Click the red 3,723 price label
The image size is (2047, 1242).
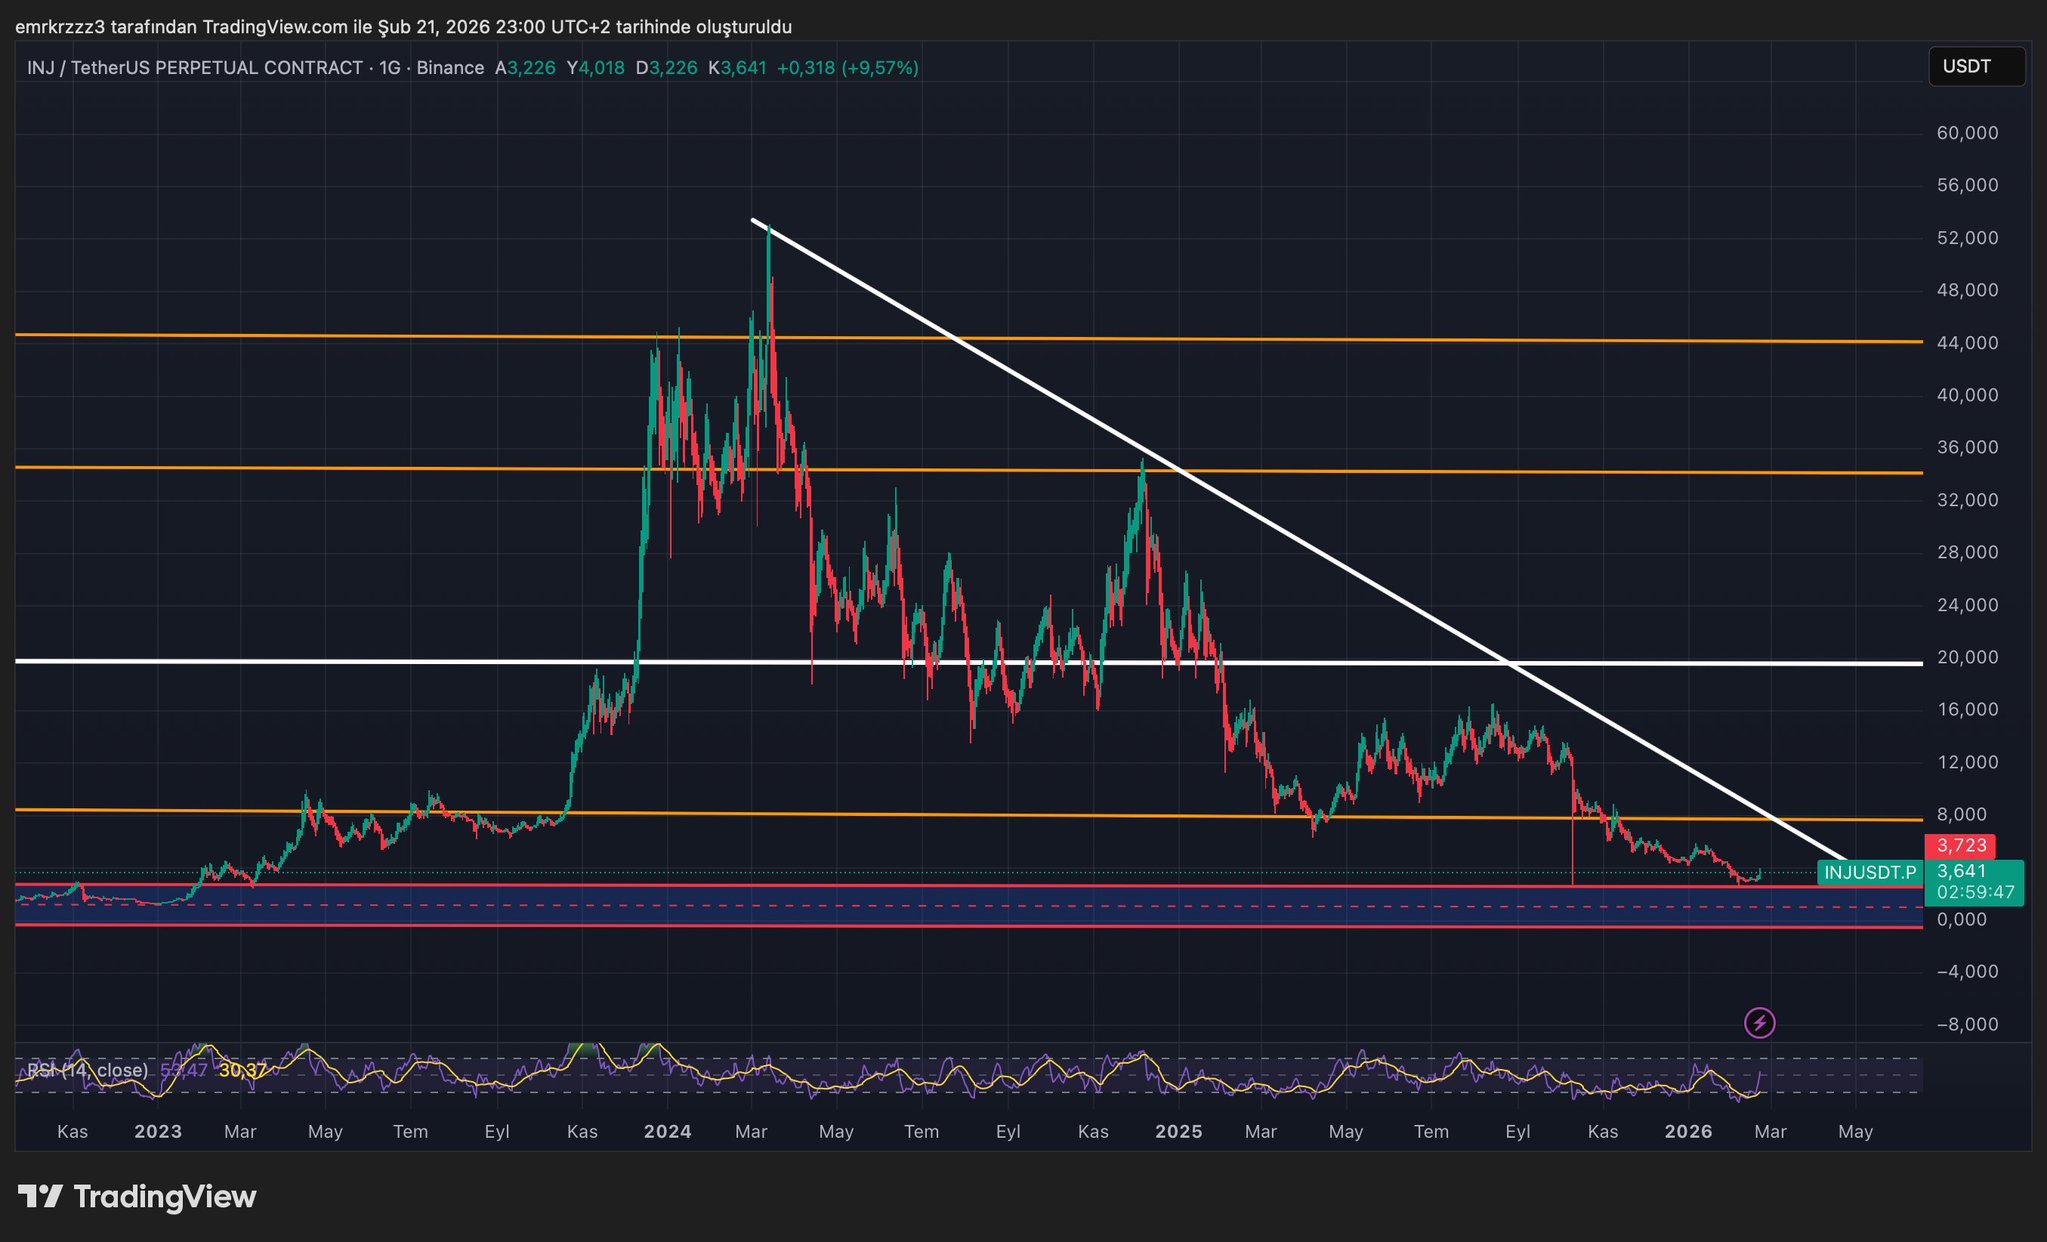(1960, 846)
